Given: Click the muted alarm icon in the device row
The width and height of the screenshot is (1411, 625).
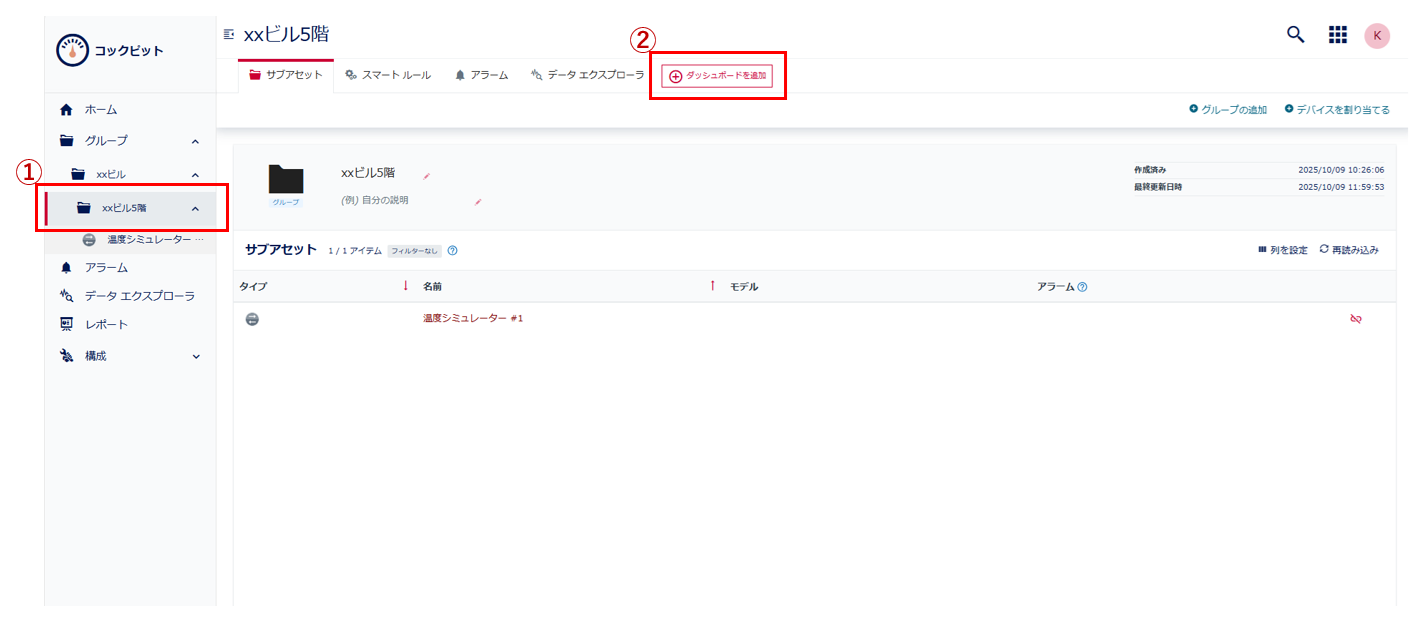Looking at the screenshot, I should click(1356, 318).
